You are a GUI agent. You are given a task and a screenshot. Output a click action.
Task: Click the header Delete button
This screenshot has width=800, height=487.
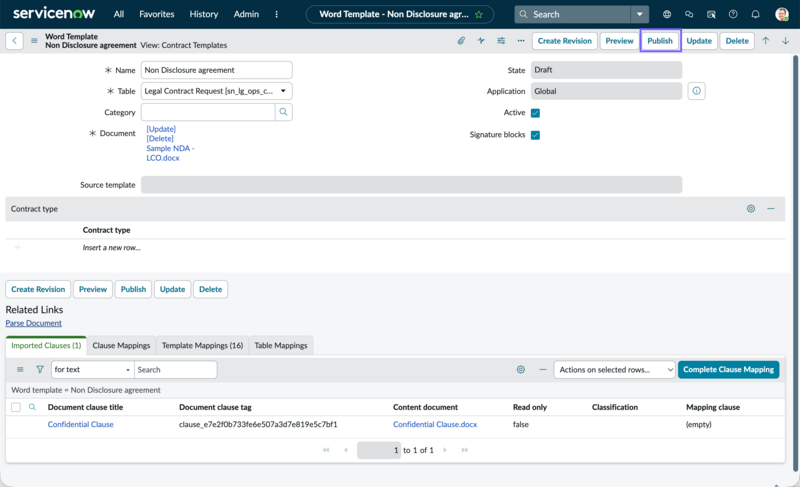[x=737, y=41]
